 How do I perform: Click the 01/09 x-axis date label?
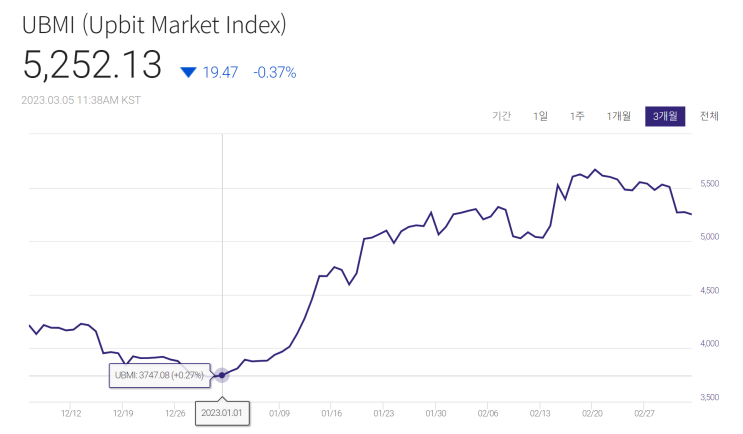279,414
